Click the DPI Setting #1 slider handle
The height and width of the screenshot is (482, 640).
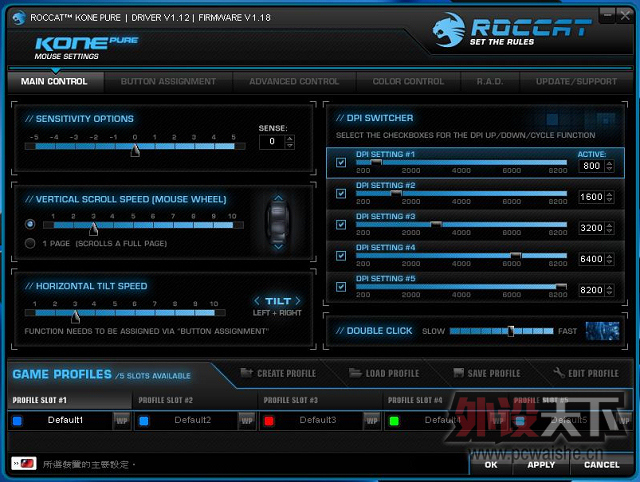point(376,162)
